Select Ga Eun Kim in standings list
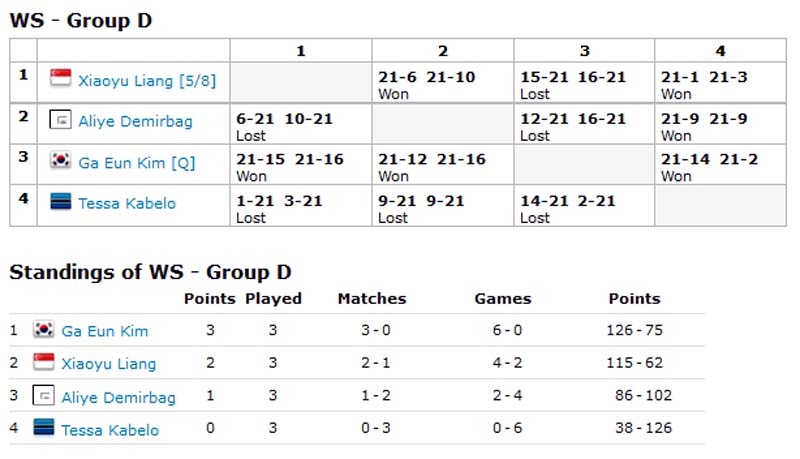800x459 pixels. (105, 331)
